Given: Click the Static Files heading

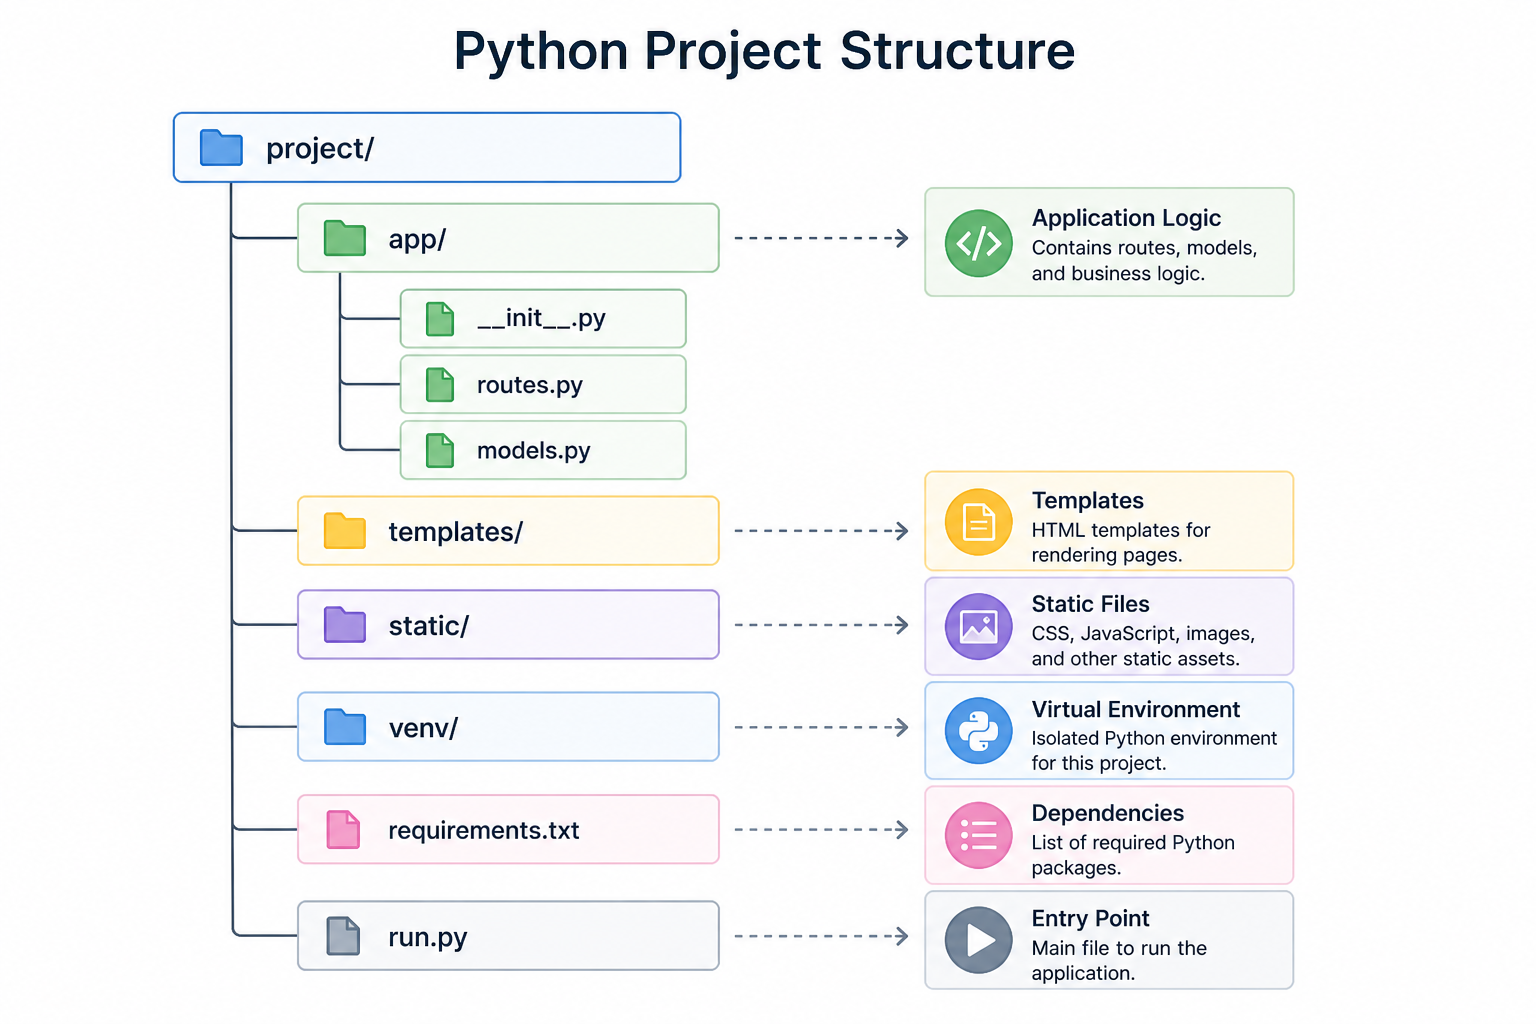Looking at the screenshot, I should pos(1090,604).
